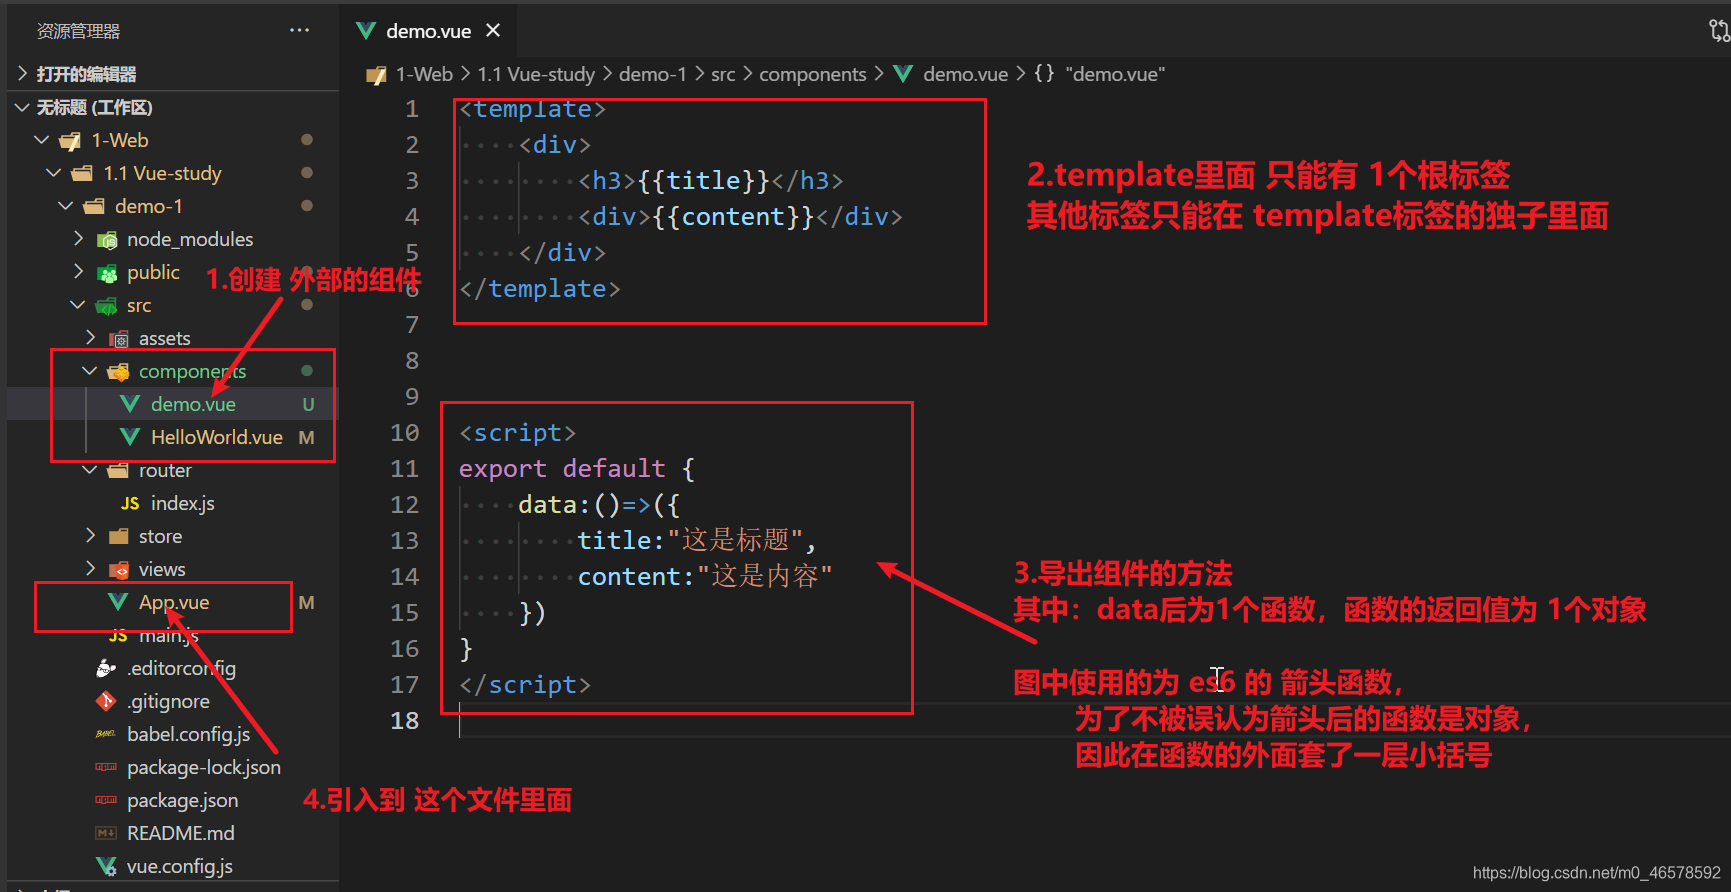1731x892 pixels.
Task: Click the views folder icon
Action: (118, 570)
